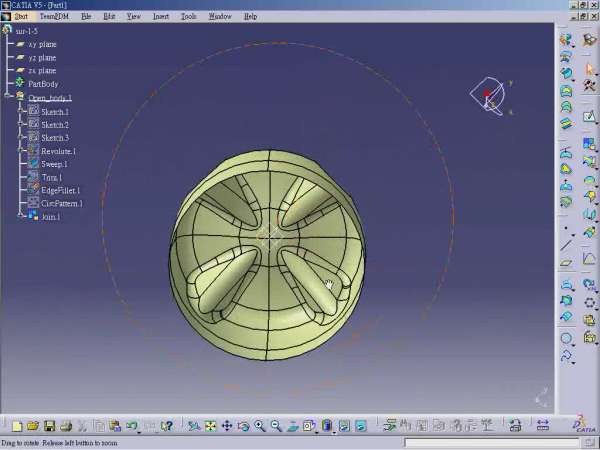Click the compass in the viewport corner
600x450 pixels.
tap(490, 94)
